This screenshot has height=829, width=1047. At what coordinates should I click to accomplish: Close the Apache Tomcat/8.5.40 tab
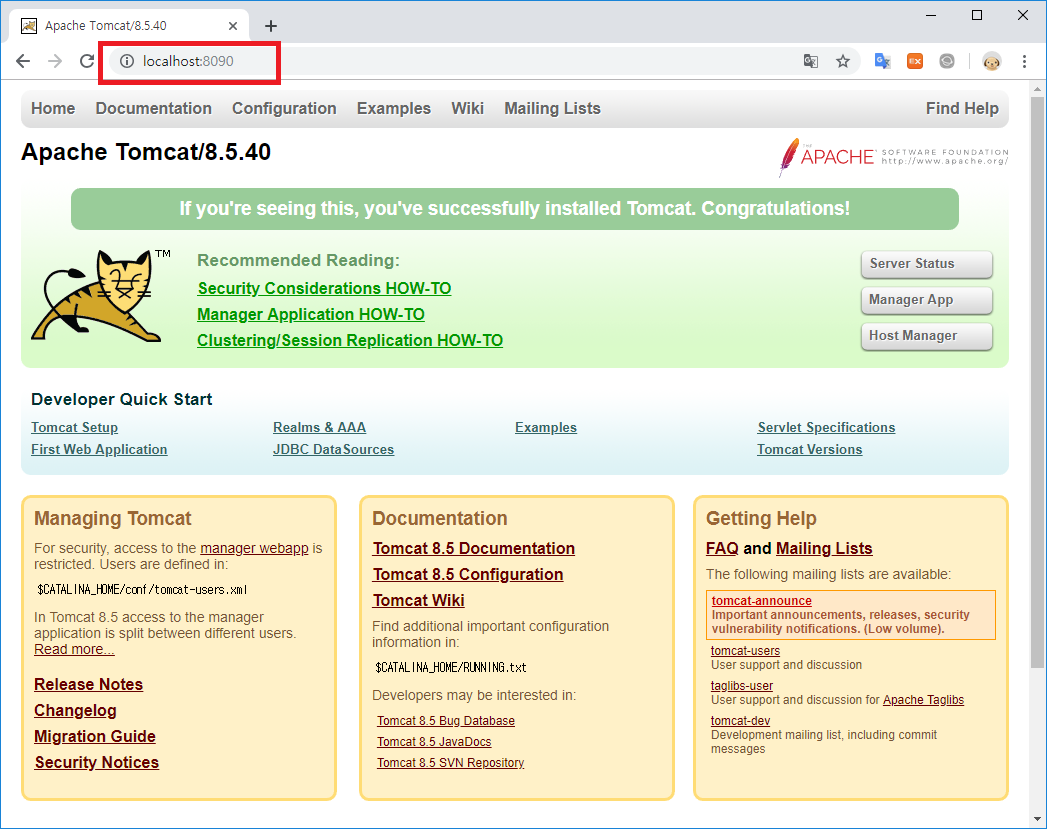click(233, 26)
